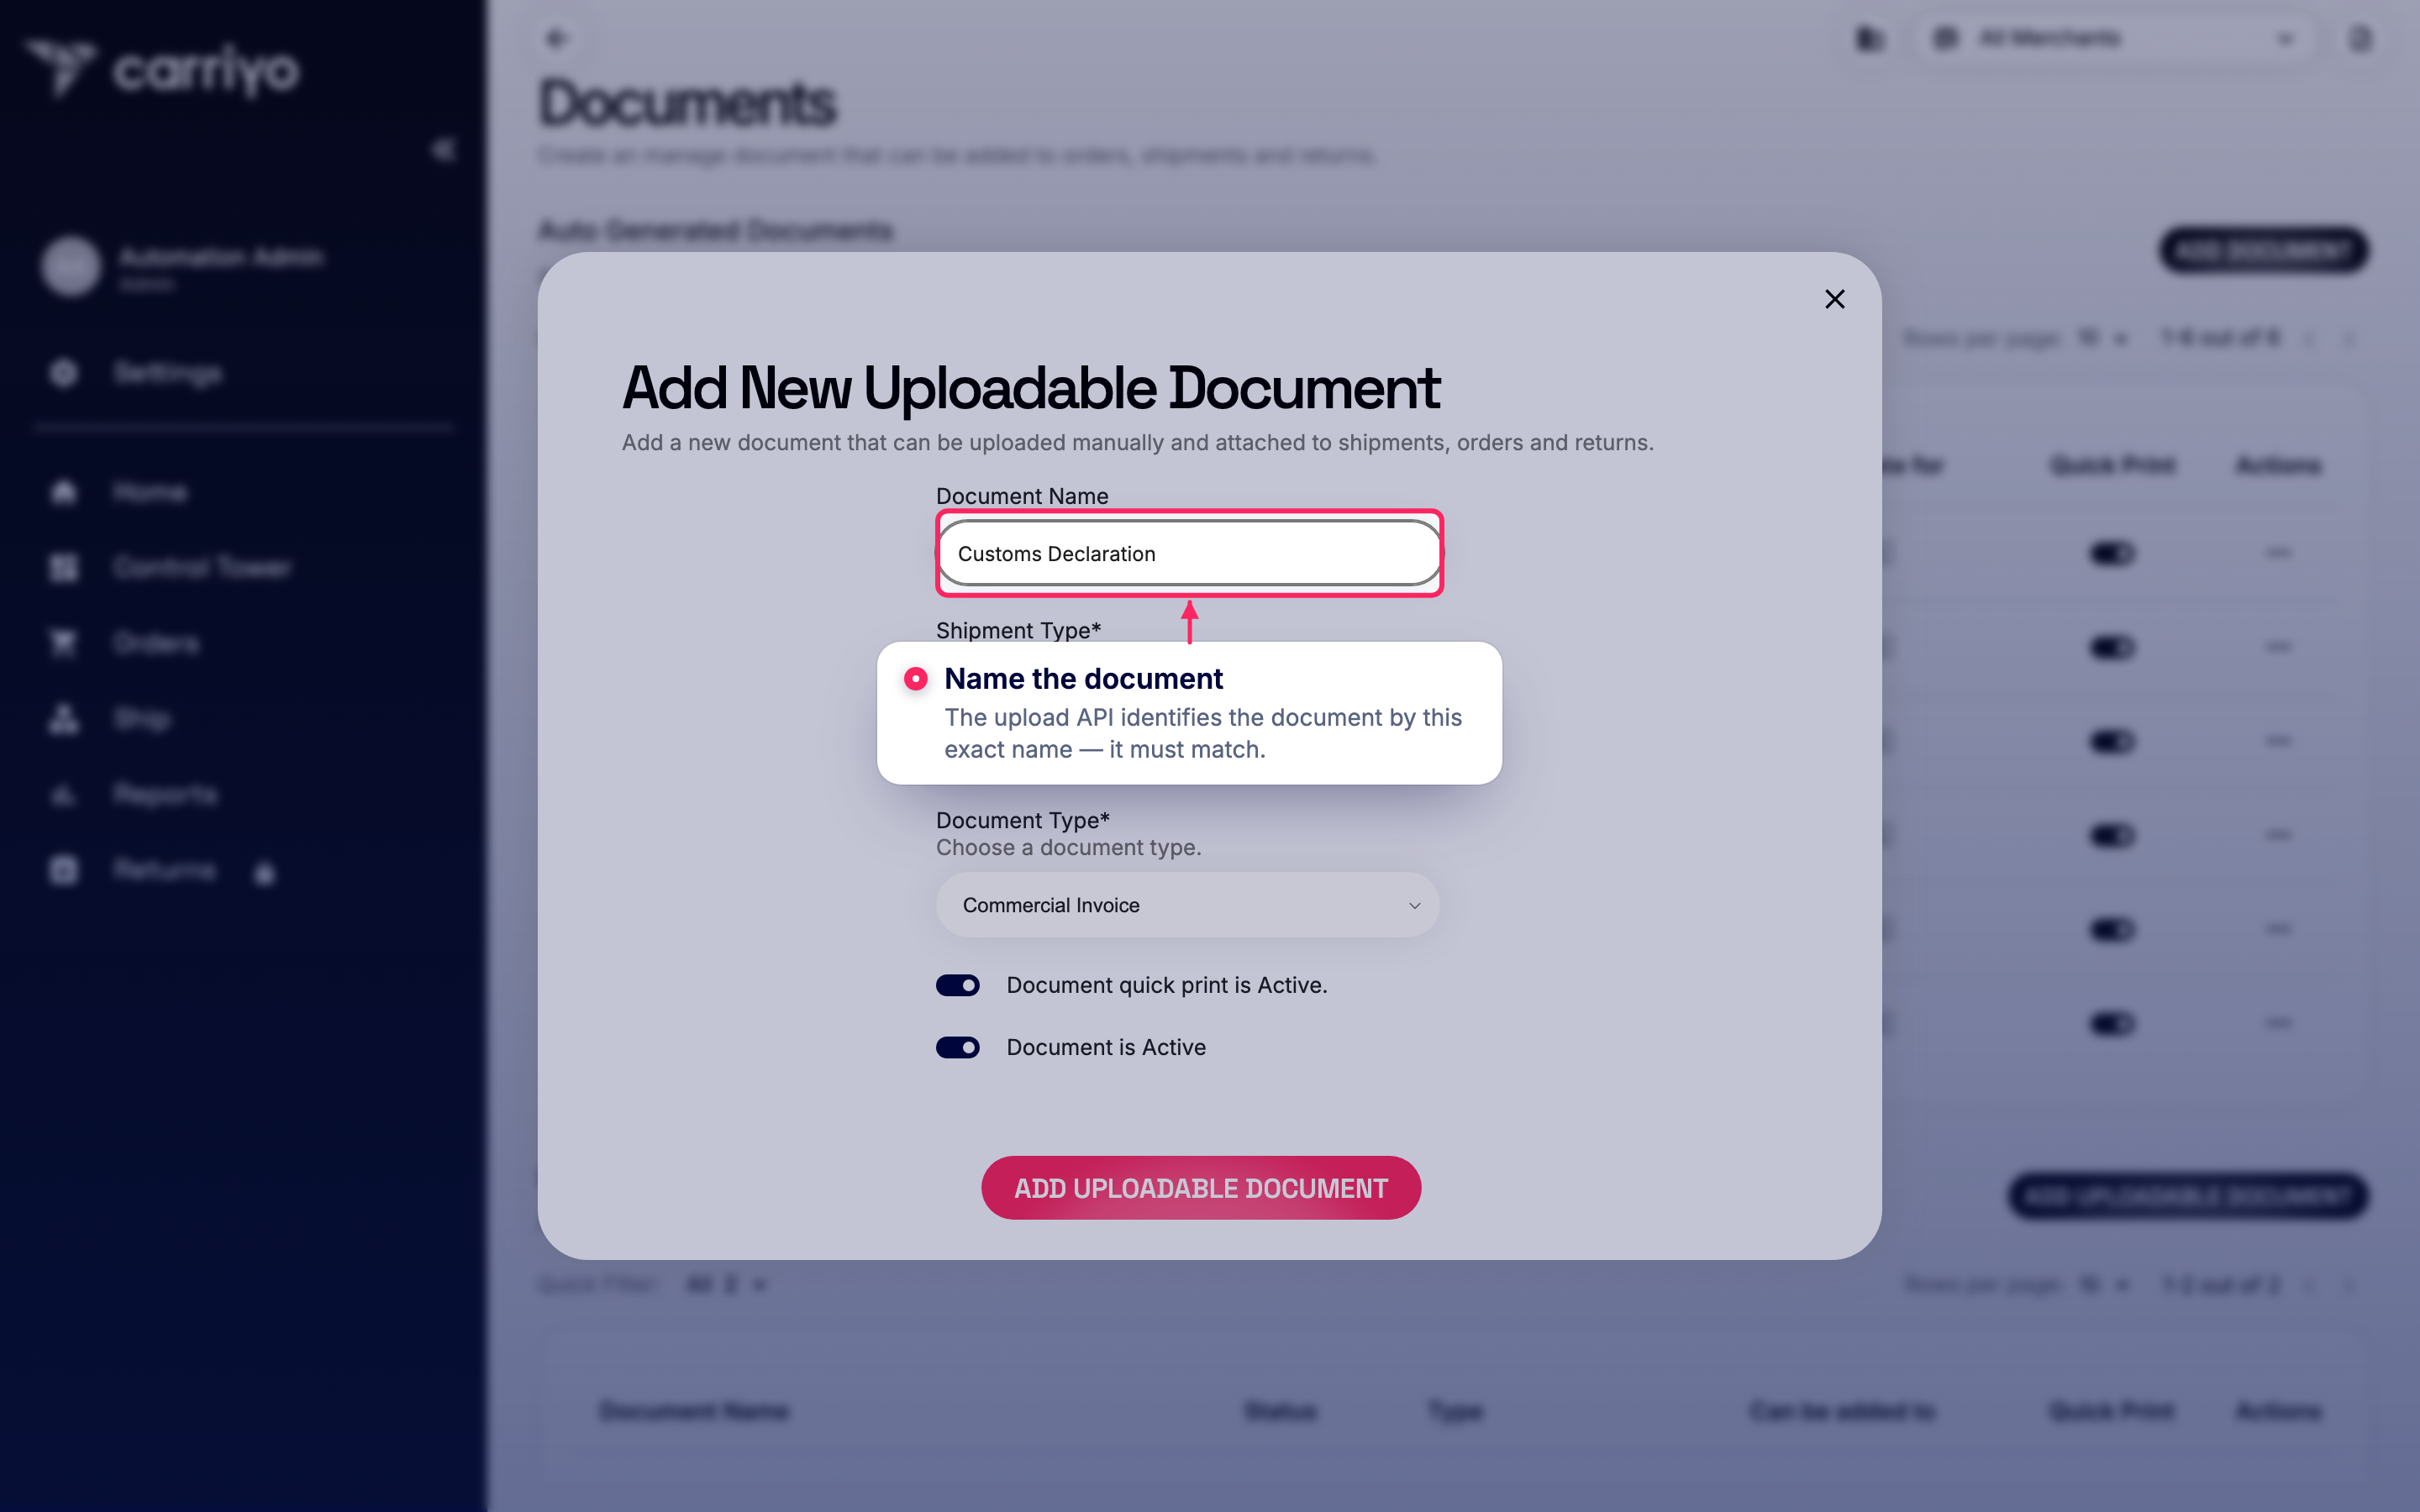Viewport: 2420px width, 1512px height.
Task: Open actions menu in first background table row
Action: pyautogui.click(x=2278, y=553)
